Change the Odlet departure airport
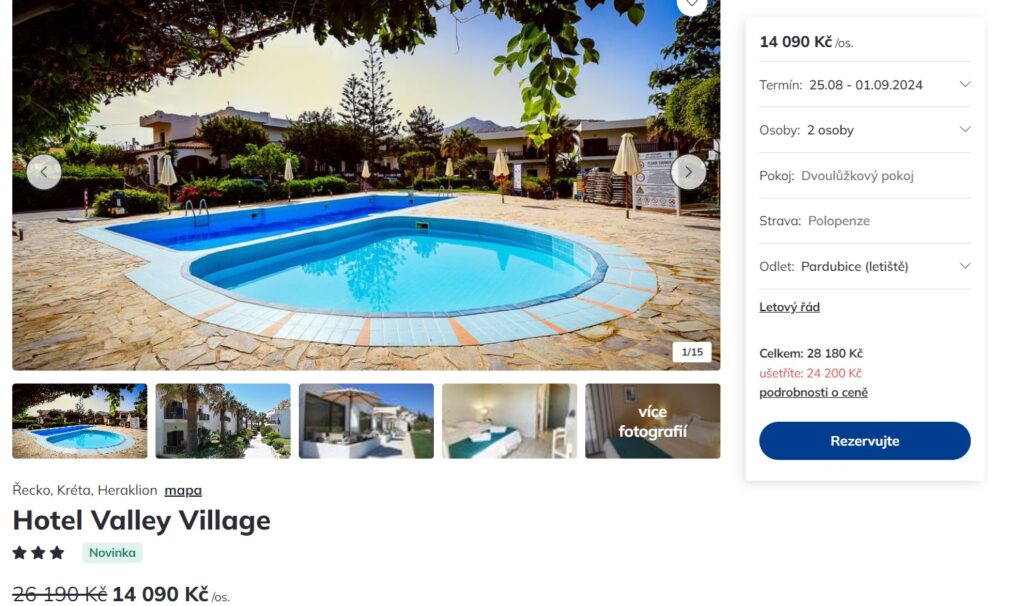The height and width of the screenshot is (606, 1024). coord(865,266)
